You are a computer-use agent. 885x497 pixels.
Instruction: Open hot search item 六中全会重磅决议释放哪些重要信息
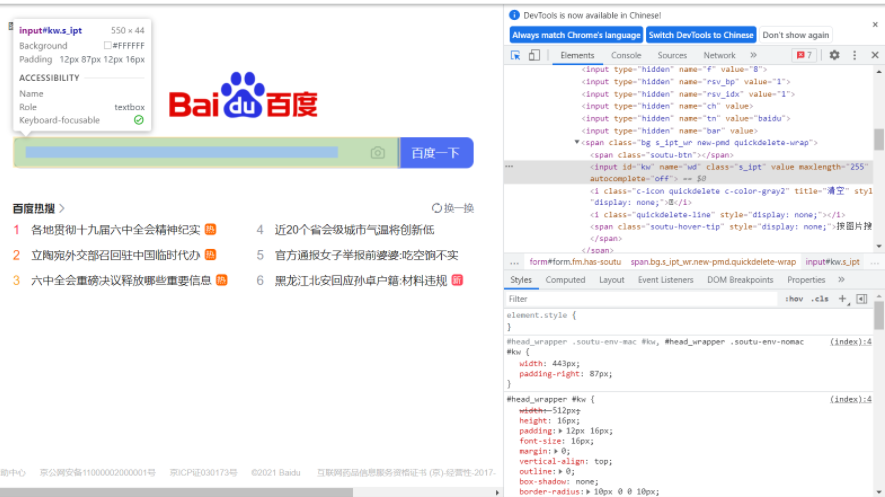click(x=121, y=280)
